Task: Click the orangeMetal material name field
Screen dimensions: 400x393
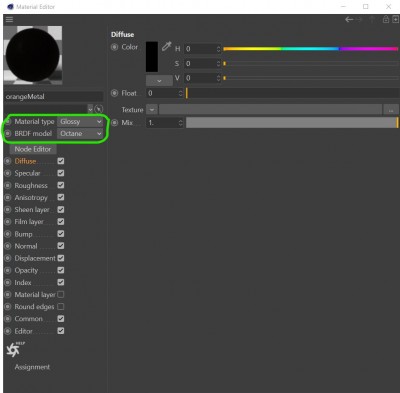Action: pyautogui.click(x=53, y=97)
